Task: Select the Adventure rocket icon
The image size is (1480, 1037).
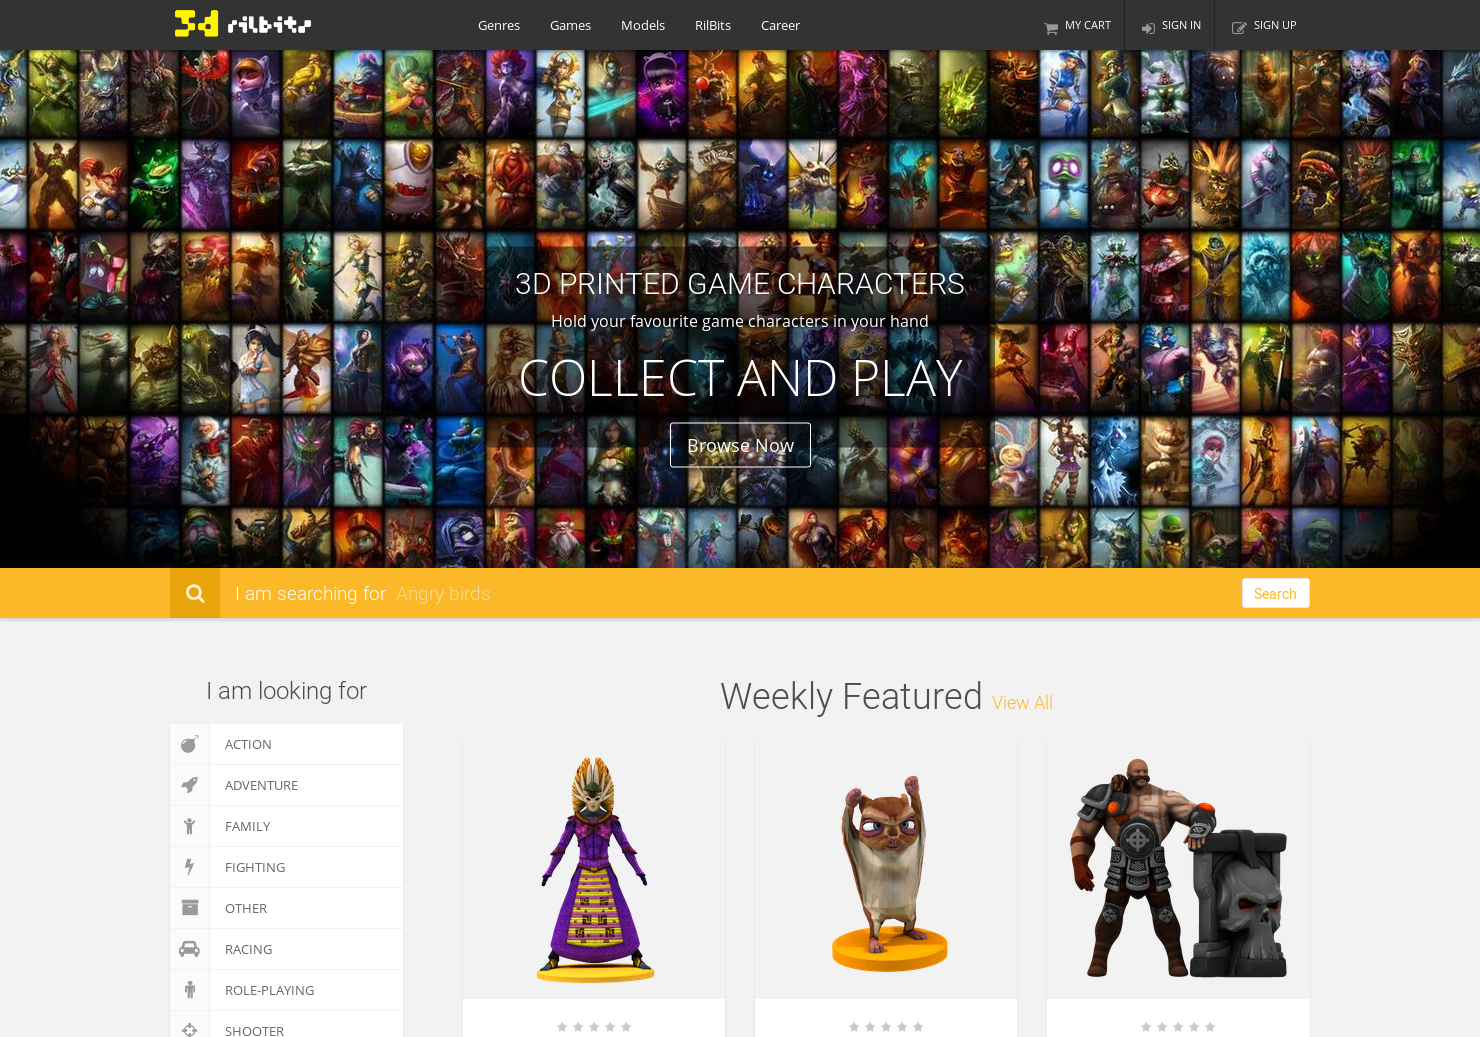Action: (189, 785)
